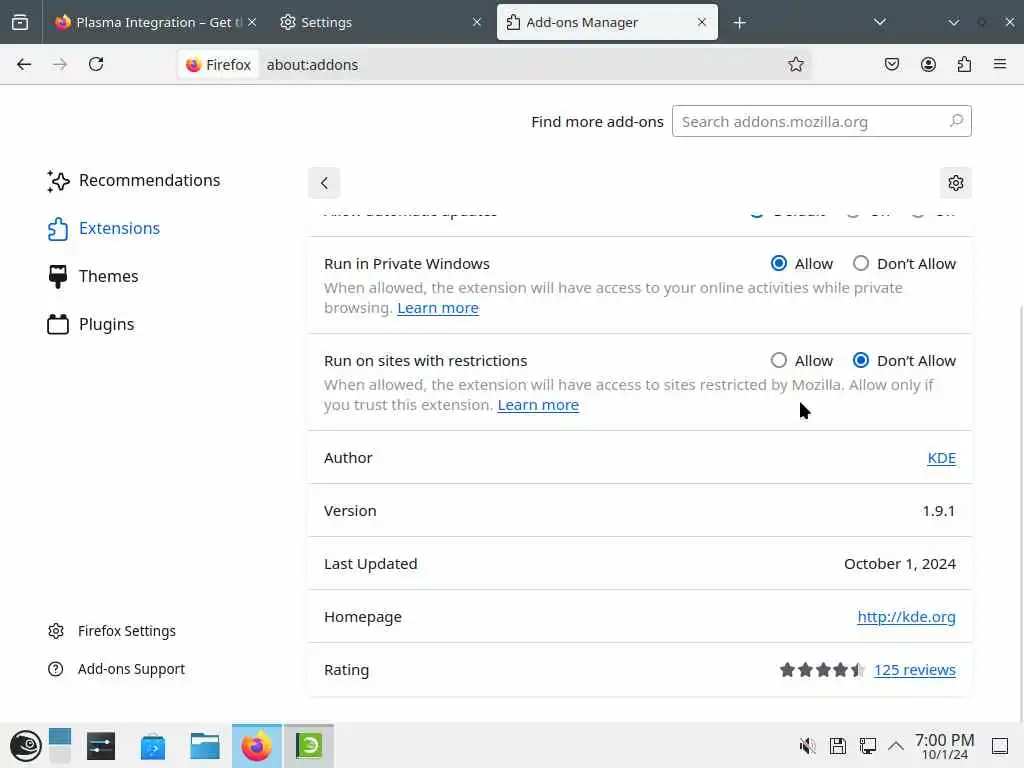
Task: Close the Plasma Integration tab
Action: (x=252, y=22)
